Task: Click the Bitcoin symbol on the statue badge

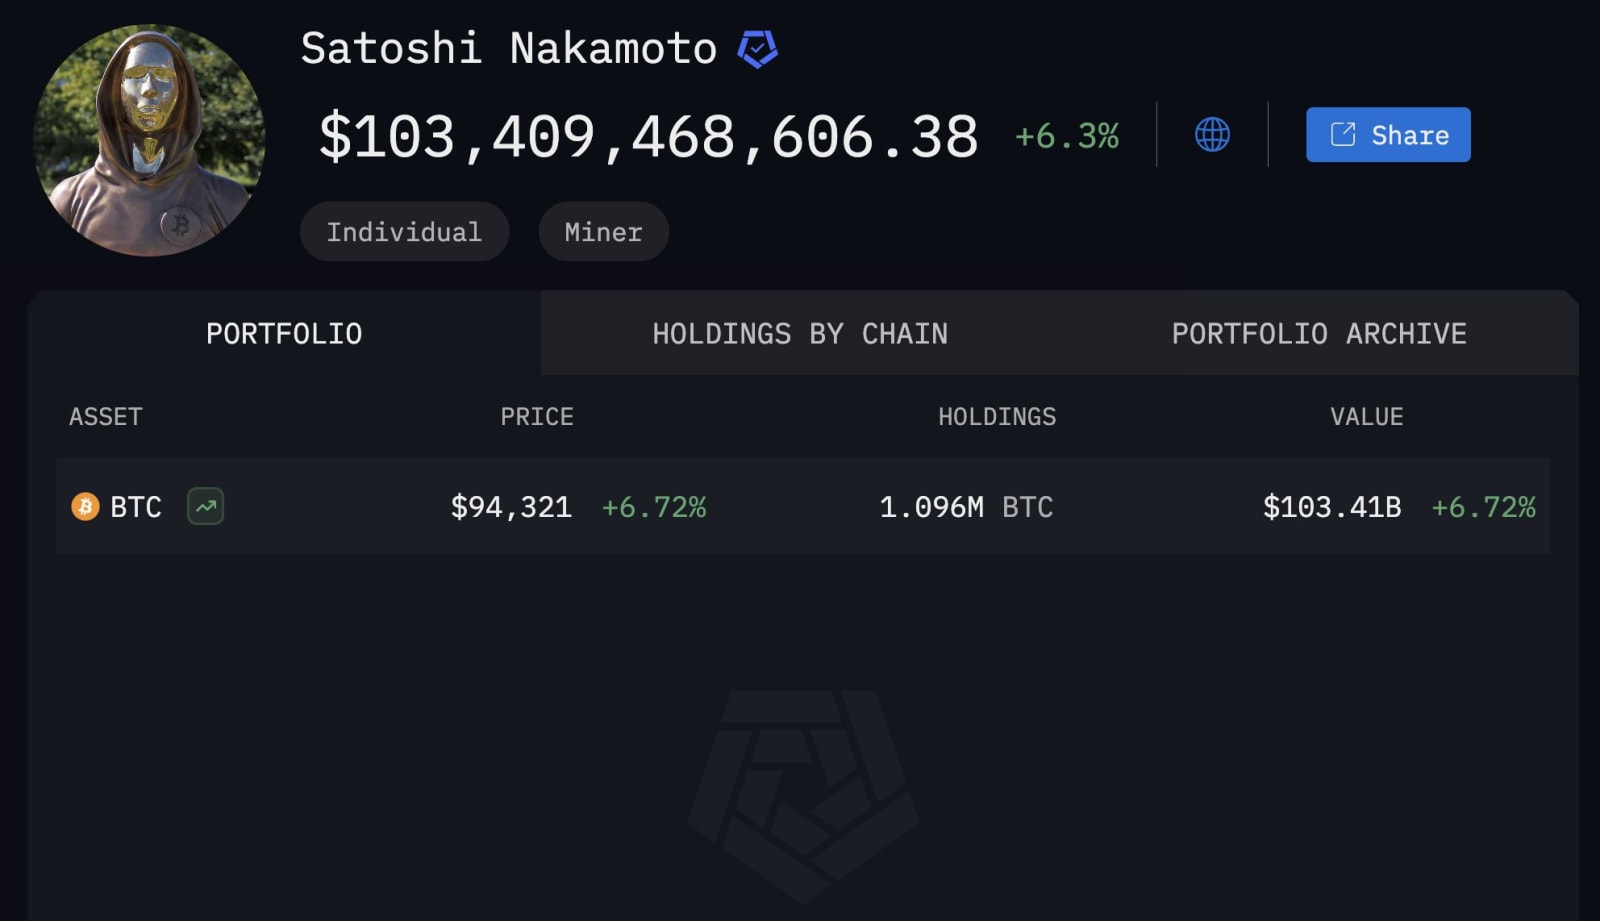Action: (x=180, y=224)
